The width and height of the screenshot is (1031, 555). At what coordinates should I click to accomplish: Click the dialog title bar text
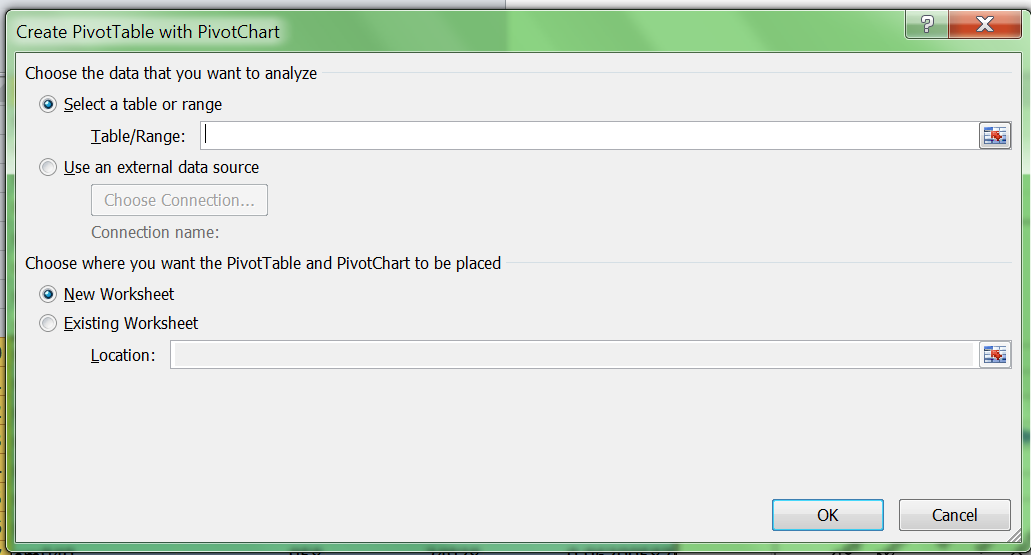click(148, 32)
